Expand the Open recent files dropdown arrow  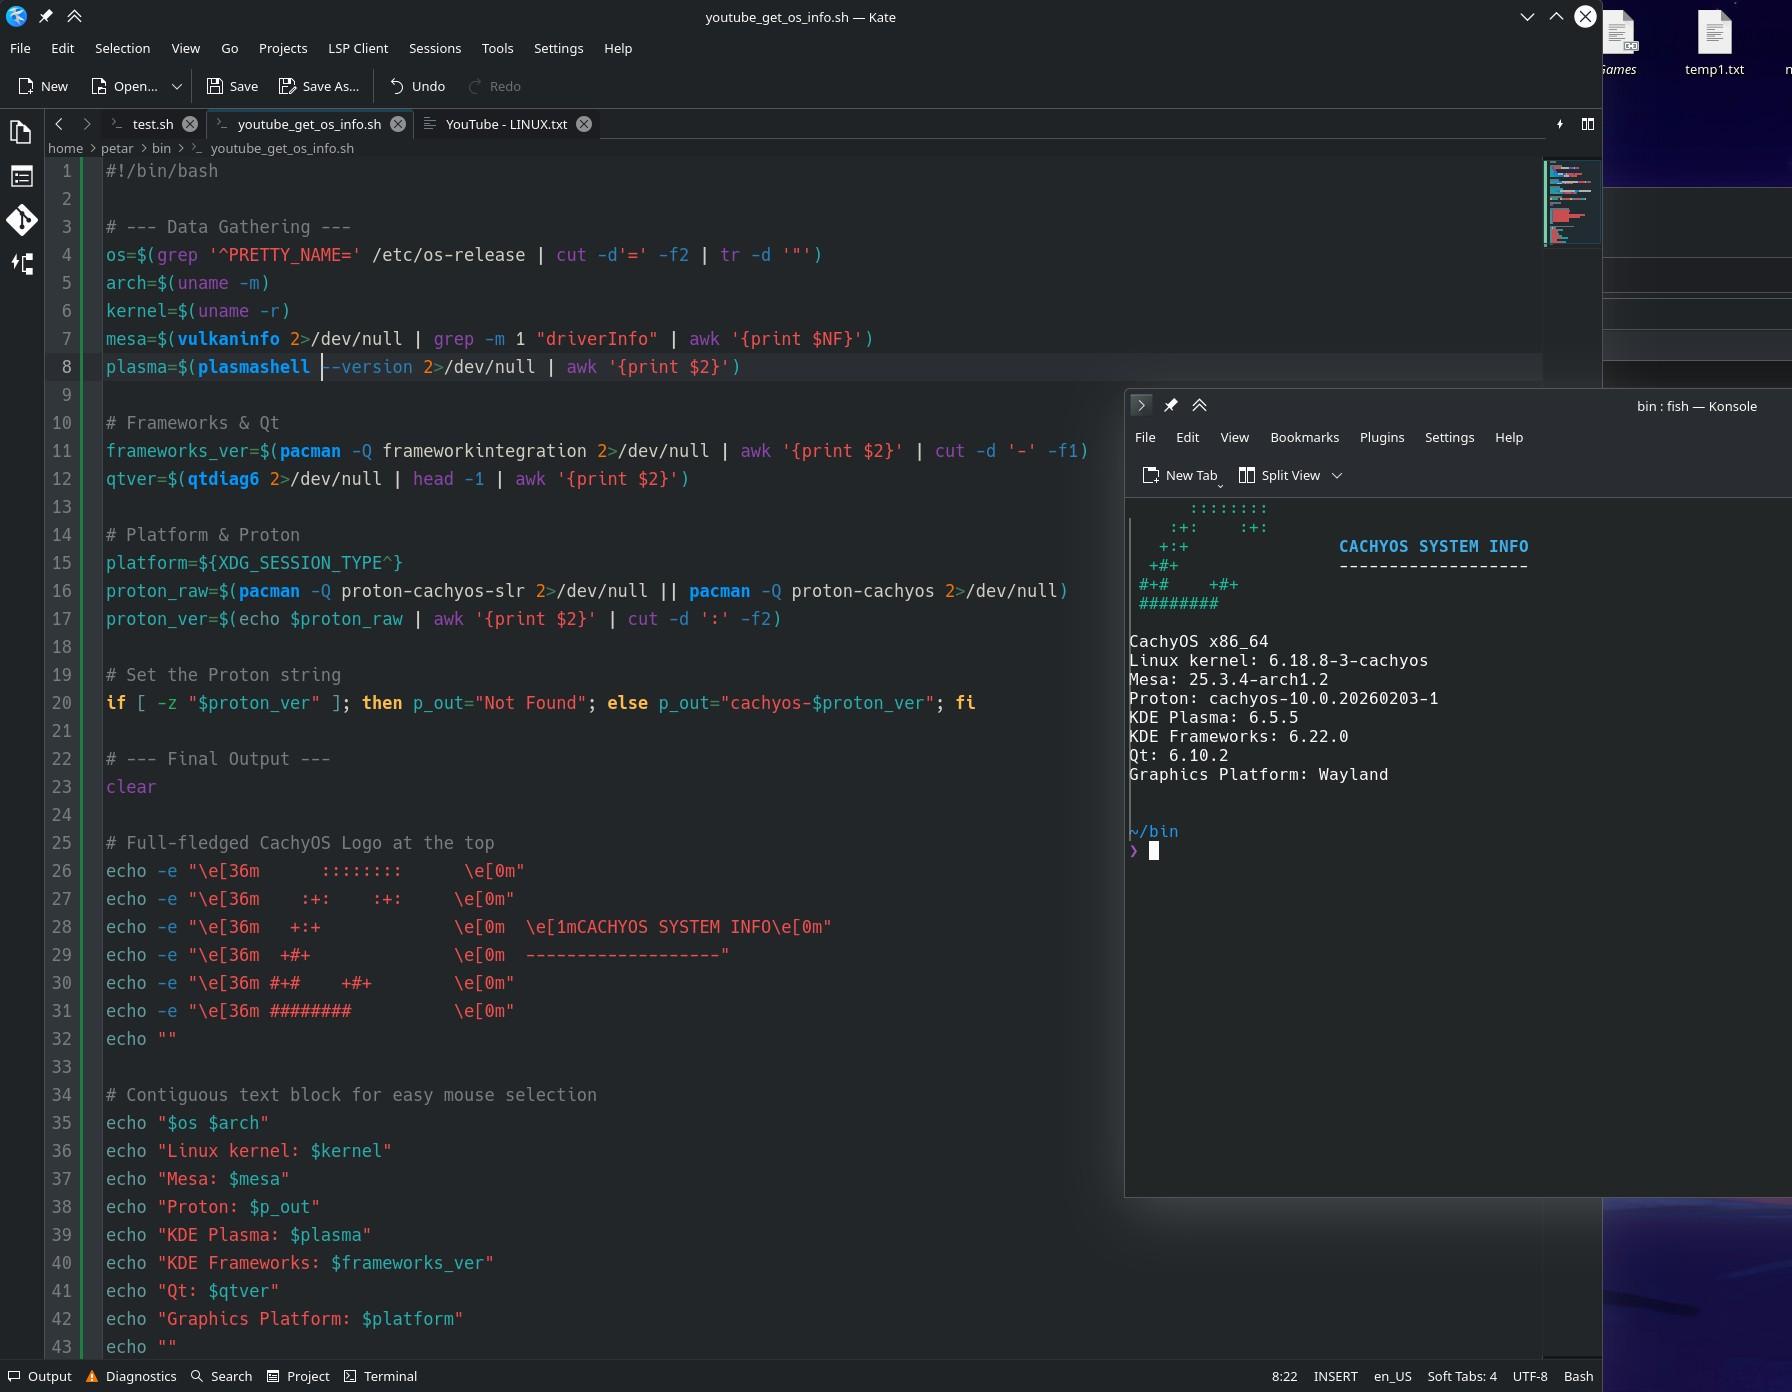(x=177, y=87)
